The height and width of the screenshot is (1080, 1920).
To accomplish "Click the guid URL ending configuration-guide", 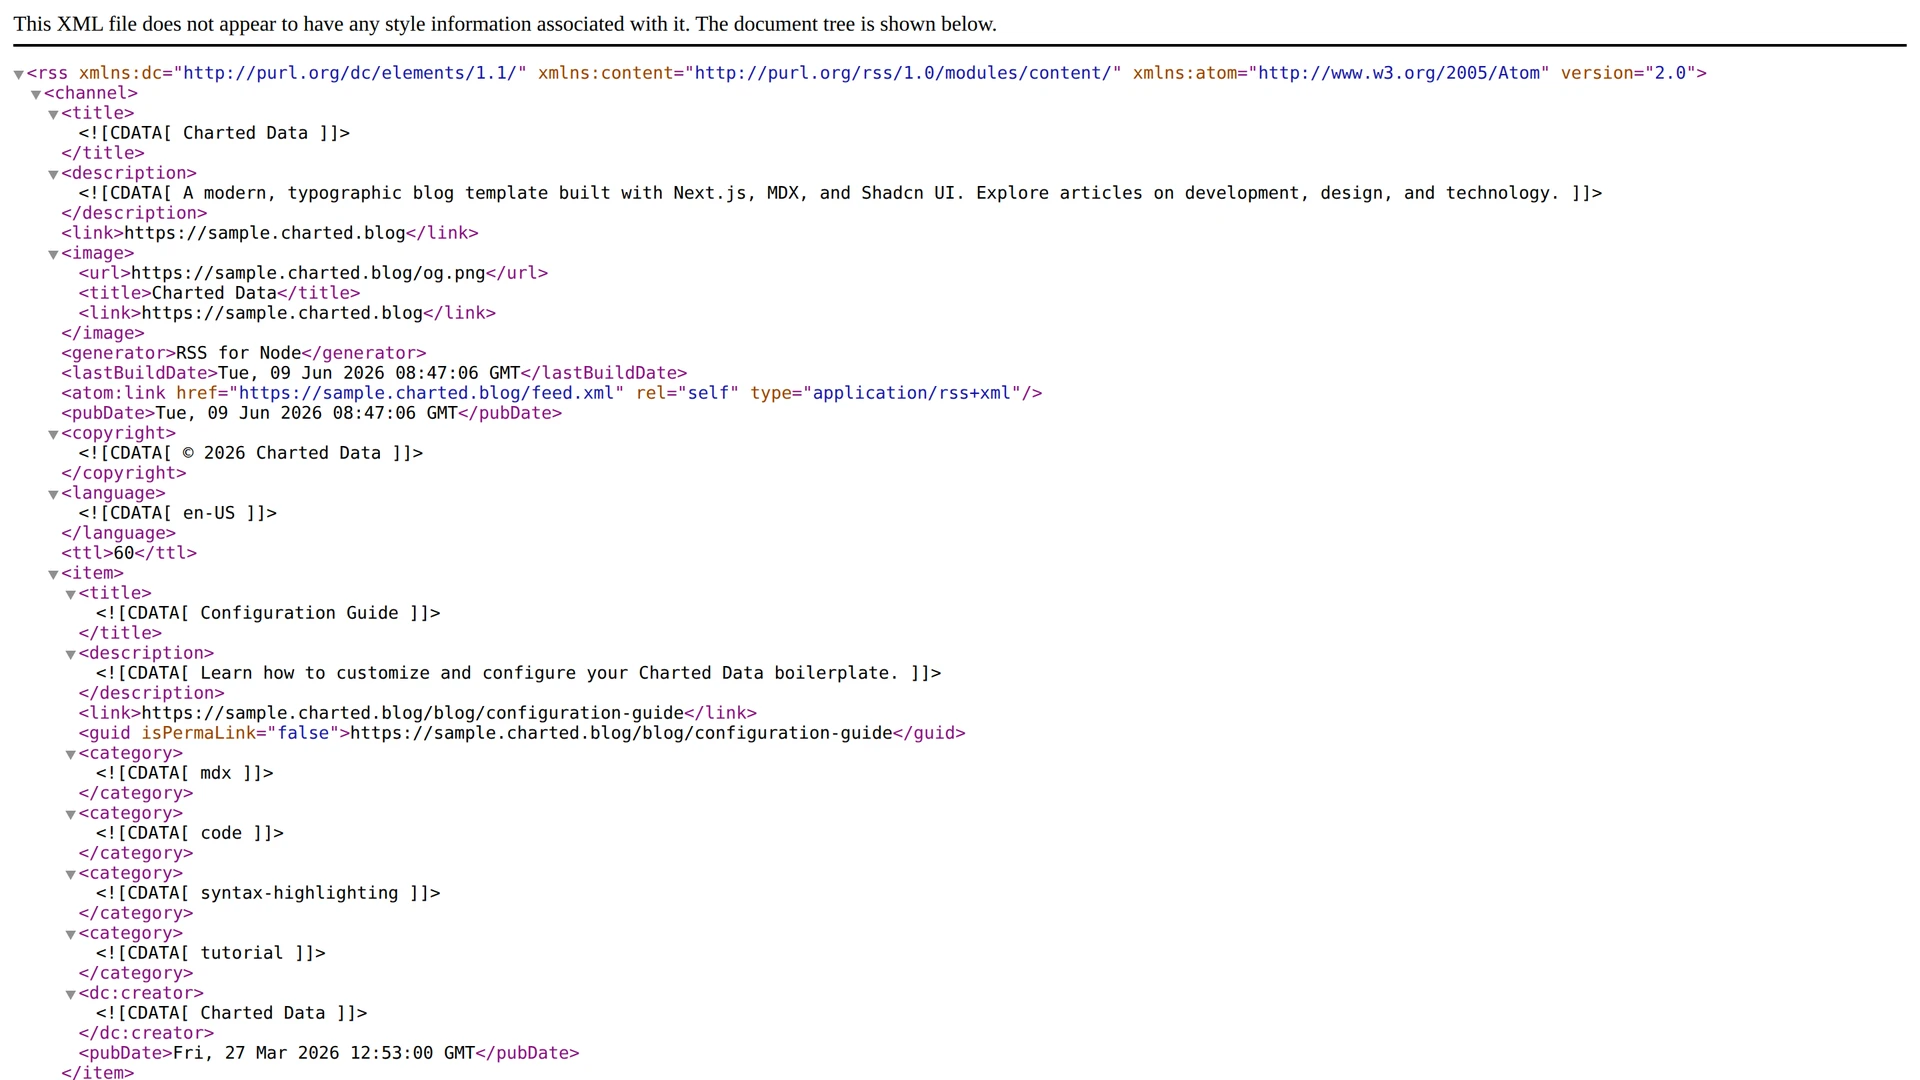I will 621,733.
